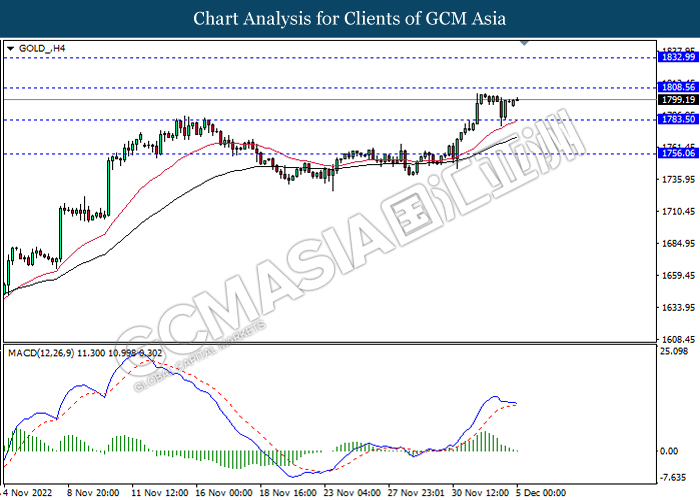Click the 16 Nov 00:00 time label
Viewport: 700px width, 500px height.
tap(224, 493)
